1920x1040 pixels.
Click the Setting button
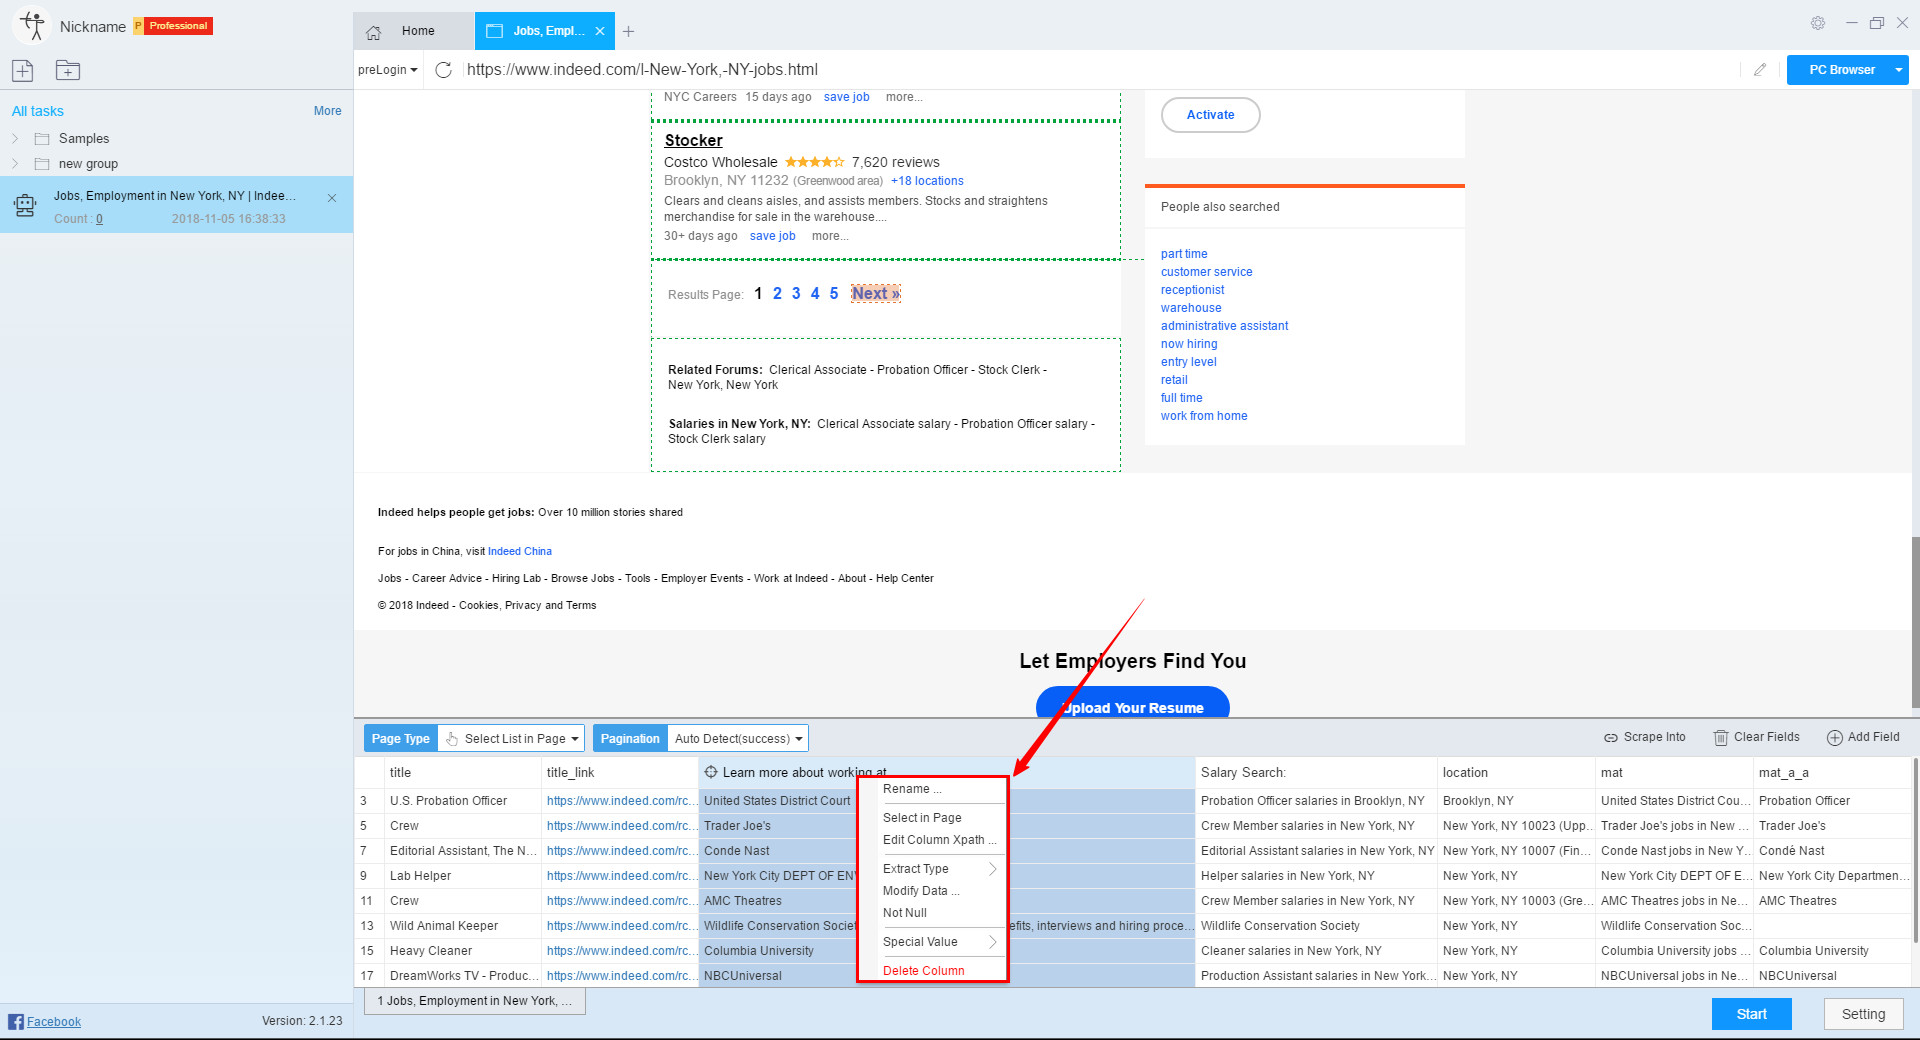click(x=1863, y=1014)
